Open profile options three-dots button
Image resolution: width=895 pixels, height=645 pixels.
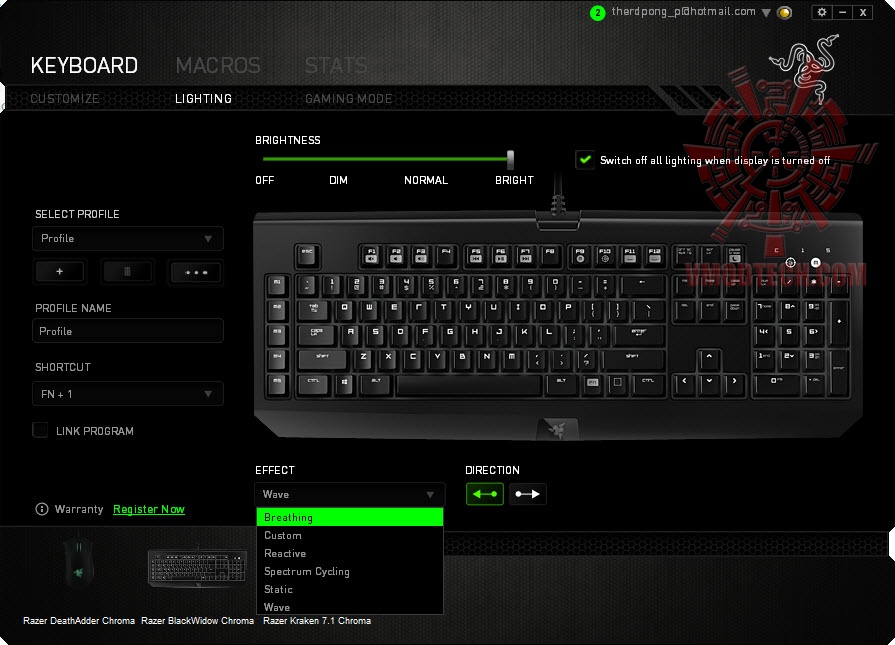coord(196,272)
